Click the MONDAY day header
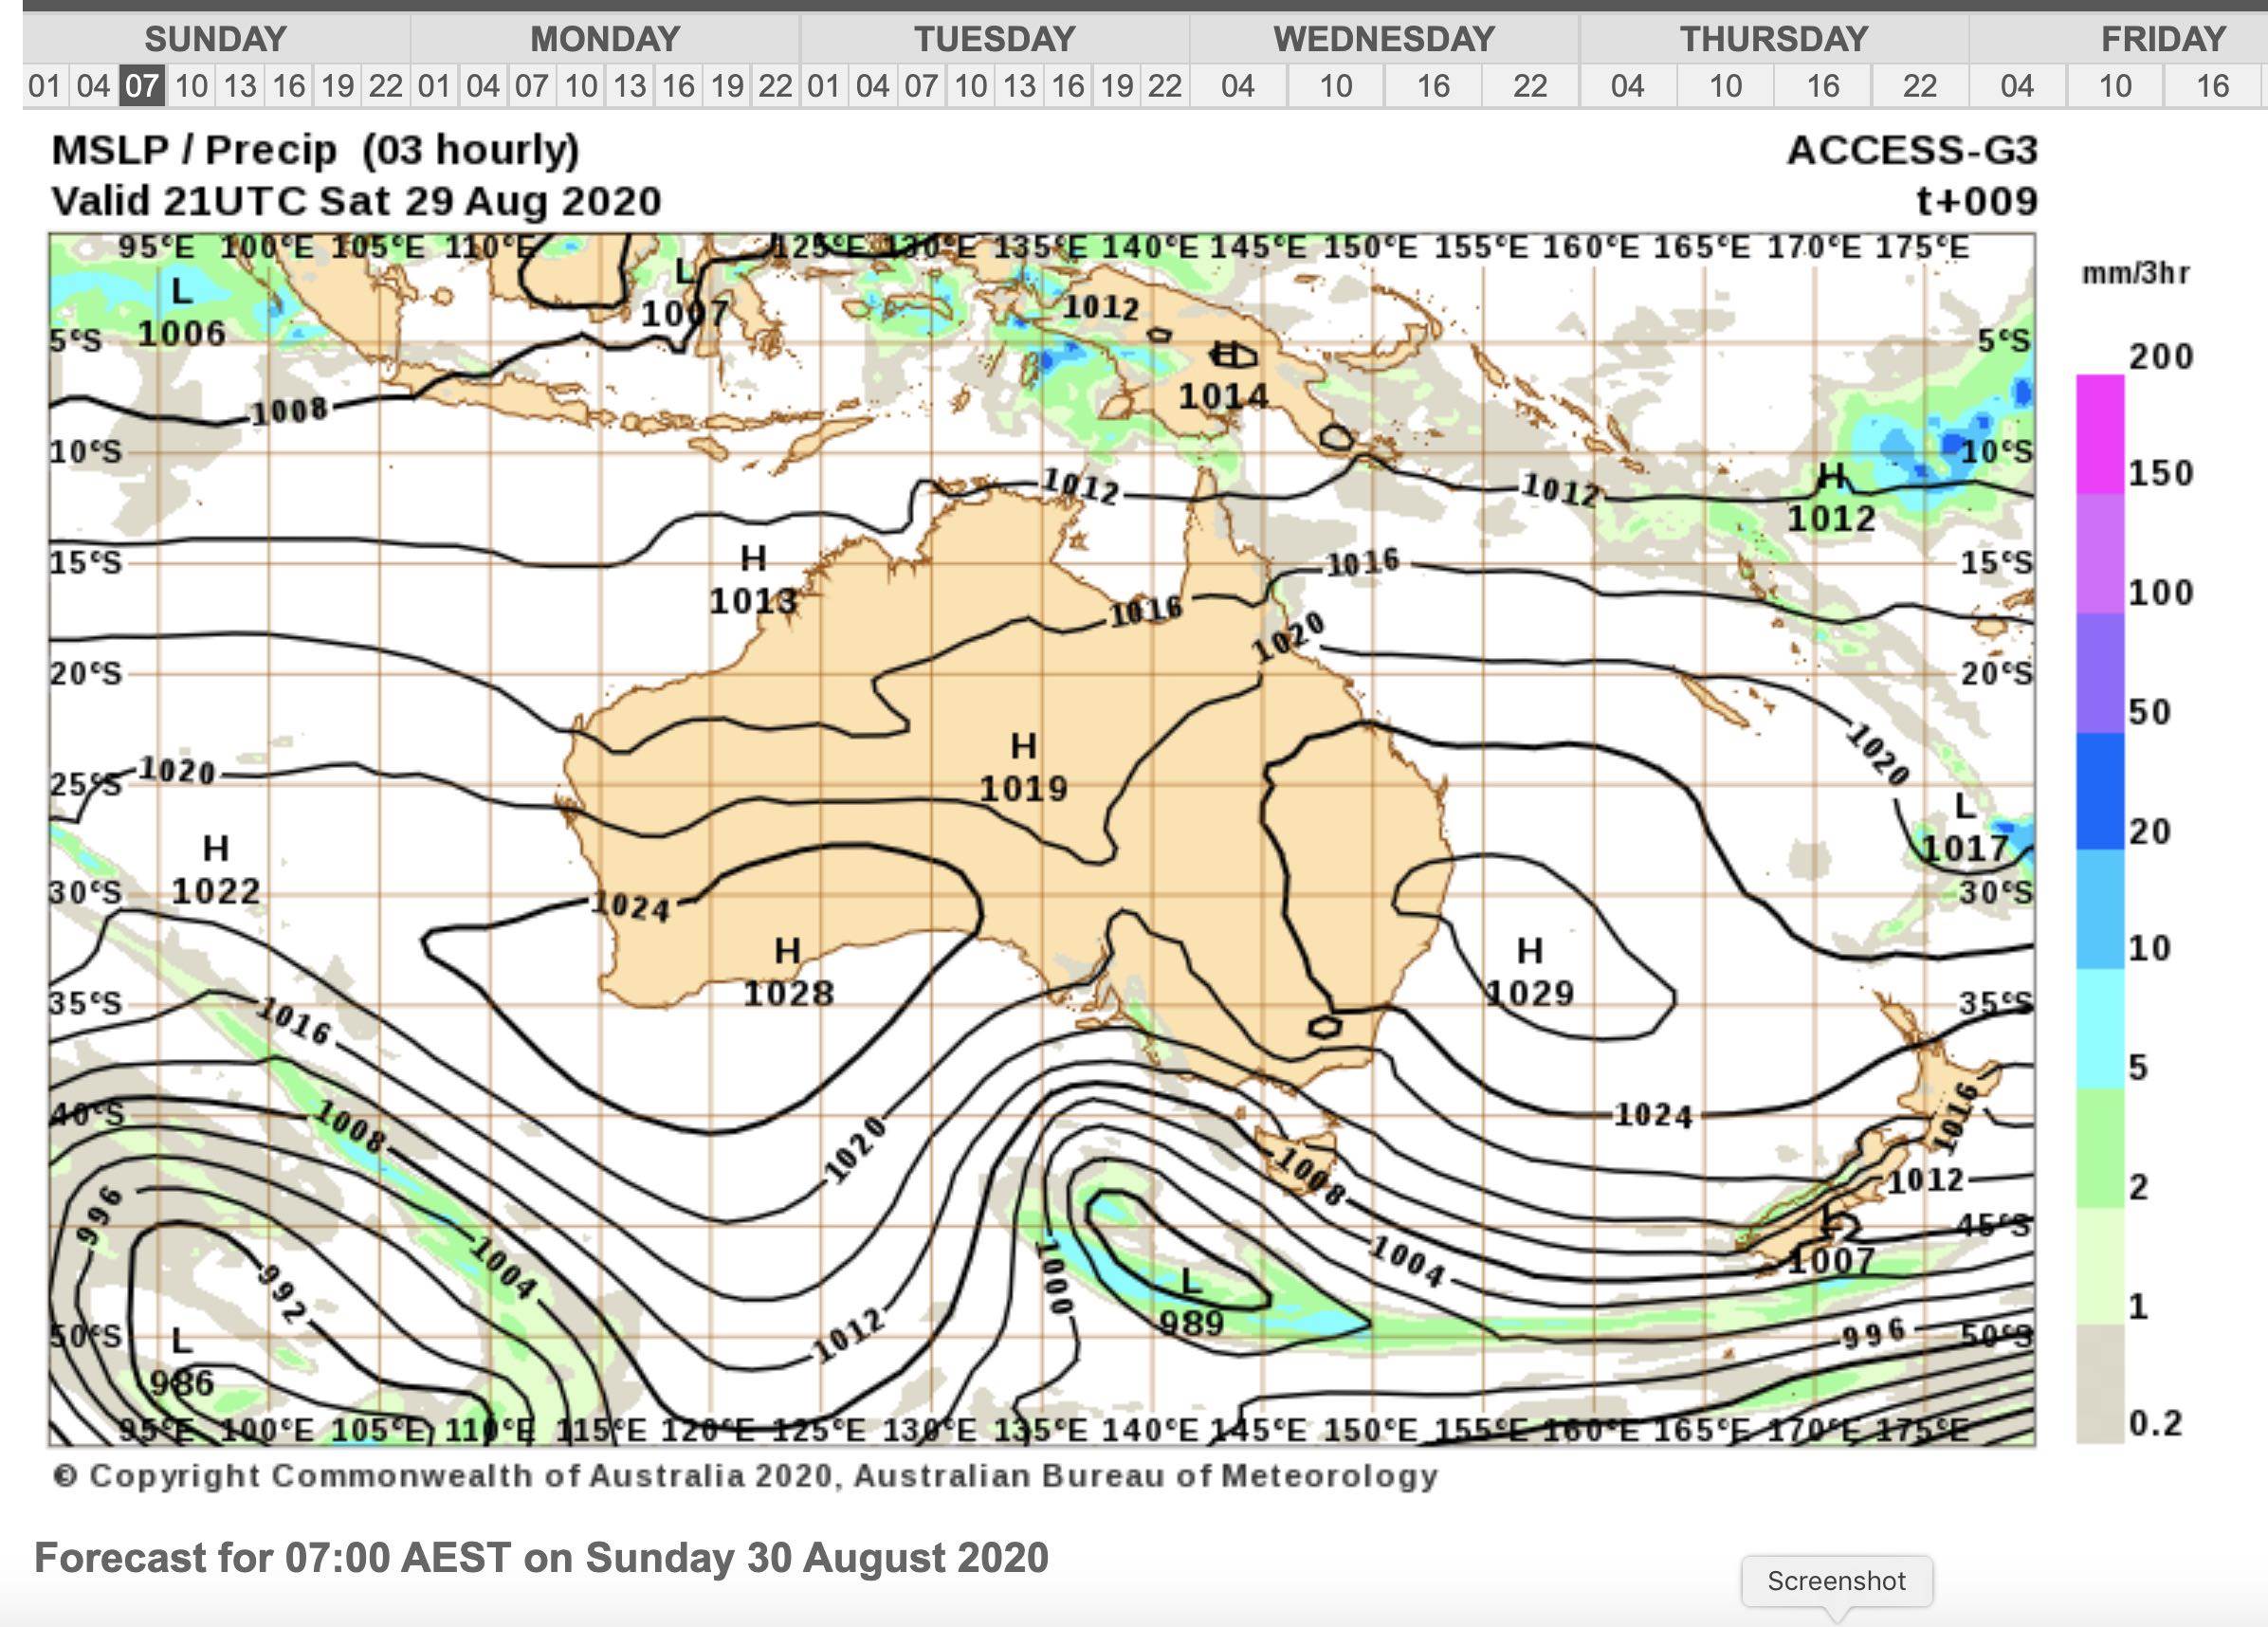Screen dimensions: 2268x1627 click(605, 39)
